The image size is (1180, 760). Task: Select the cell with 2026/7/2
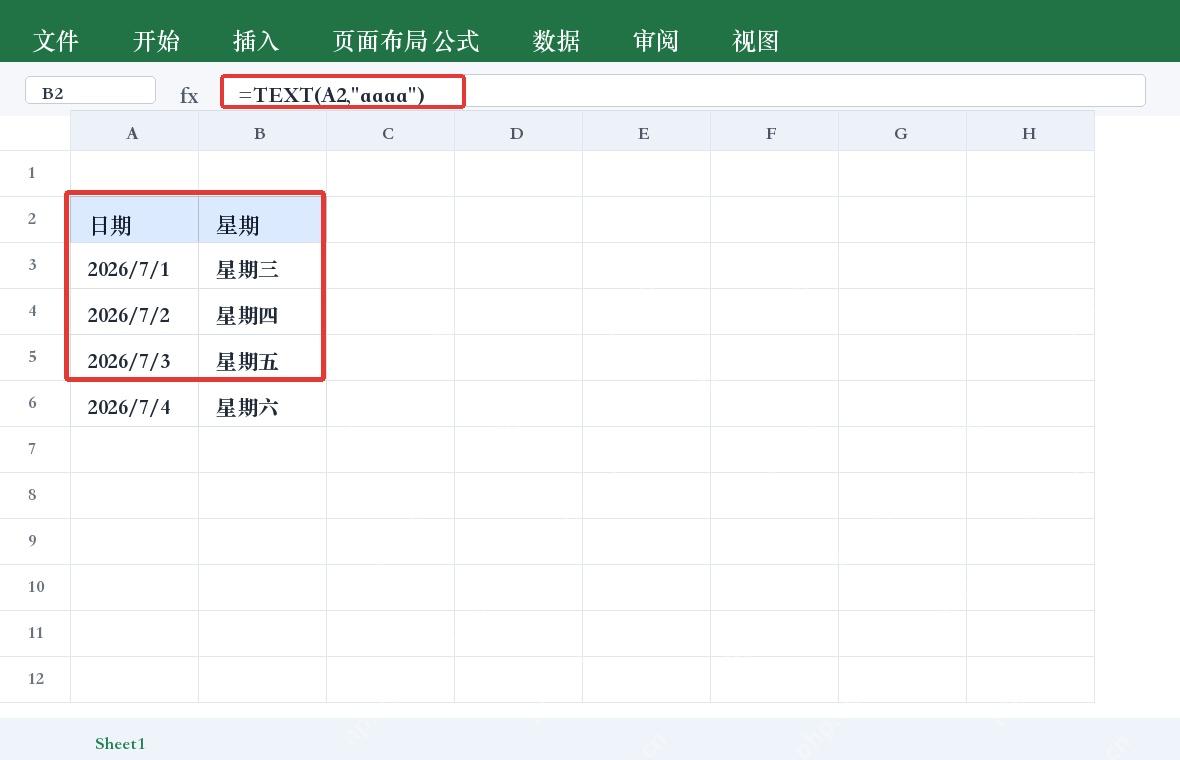click(134, 312)
